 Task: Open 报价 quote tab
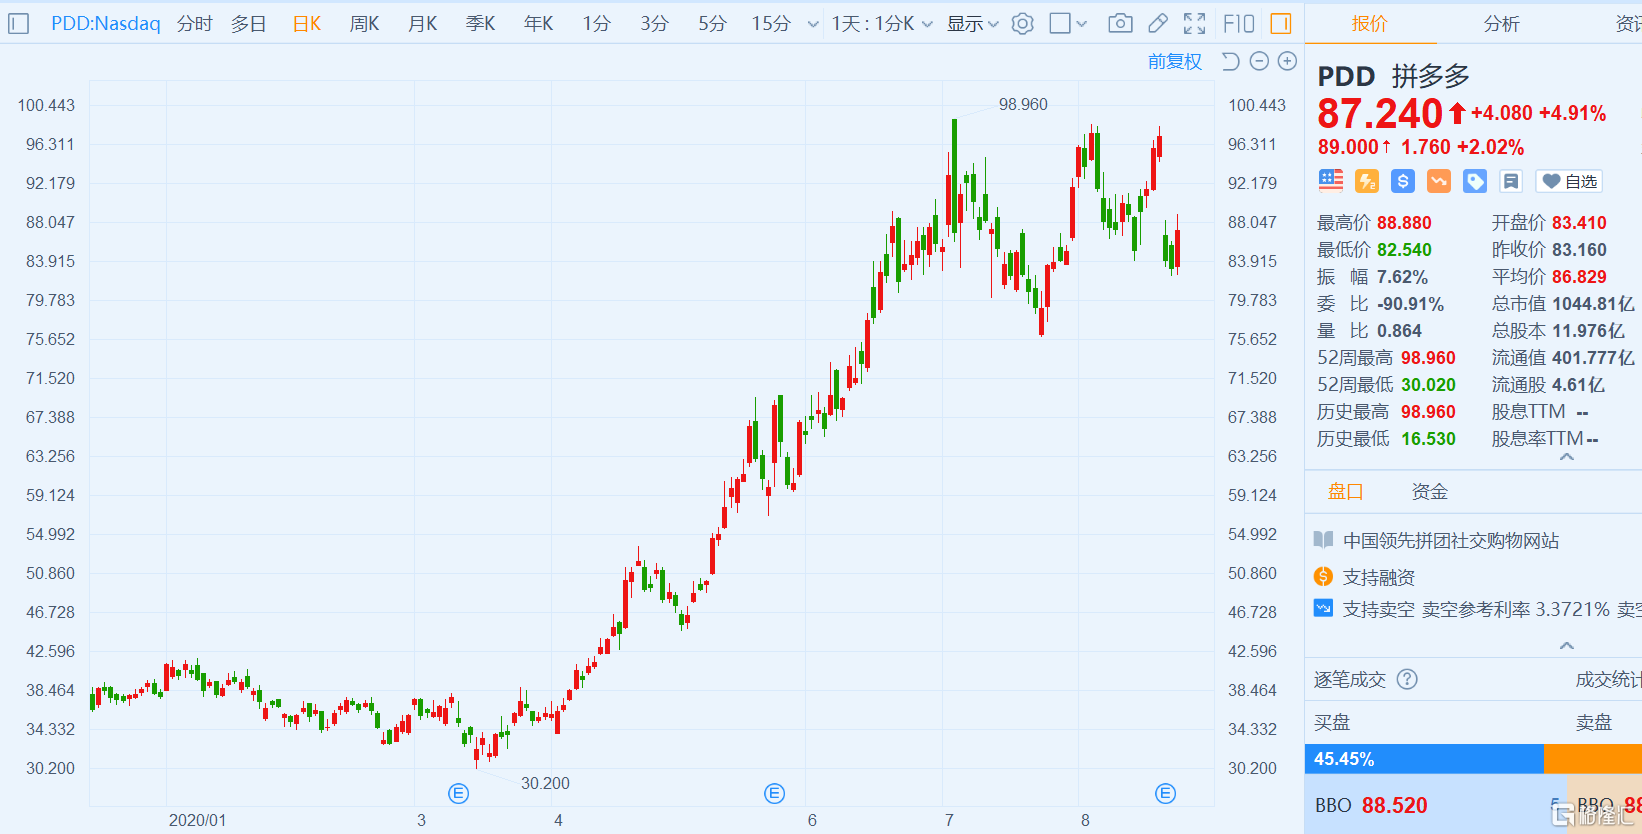(1370, 23)
